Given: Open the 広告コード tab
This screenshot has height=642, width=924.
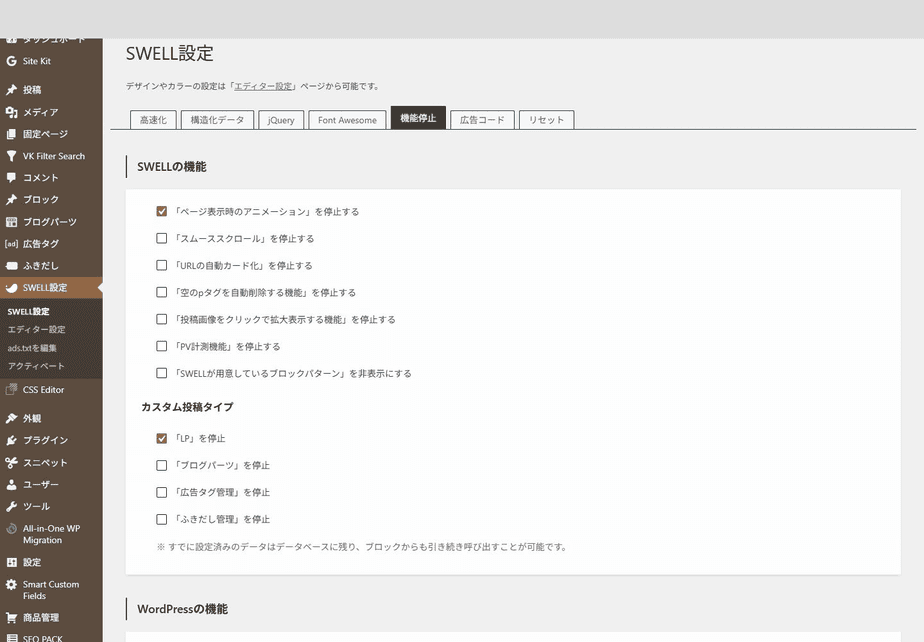Looking at the screenshot, I should click(x=483, y=120).
